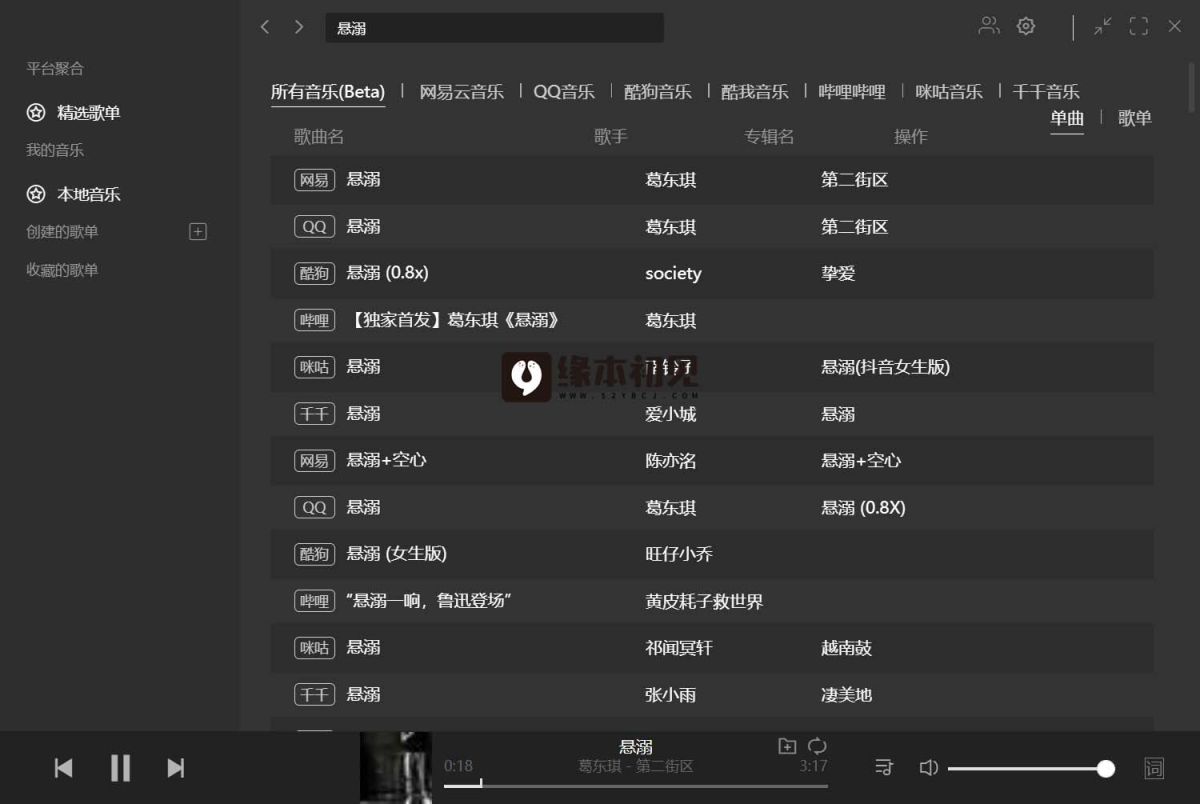Click the 酷狗 badge on the 旺仔小乔 row
The image size is (1200, 804).
click(314, 554)
